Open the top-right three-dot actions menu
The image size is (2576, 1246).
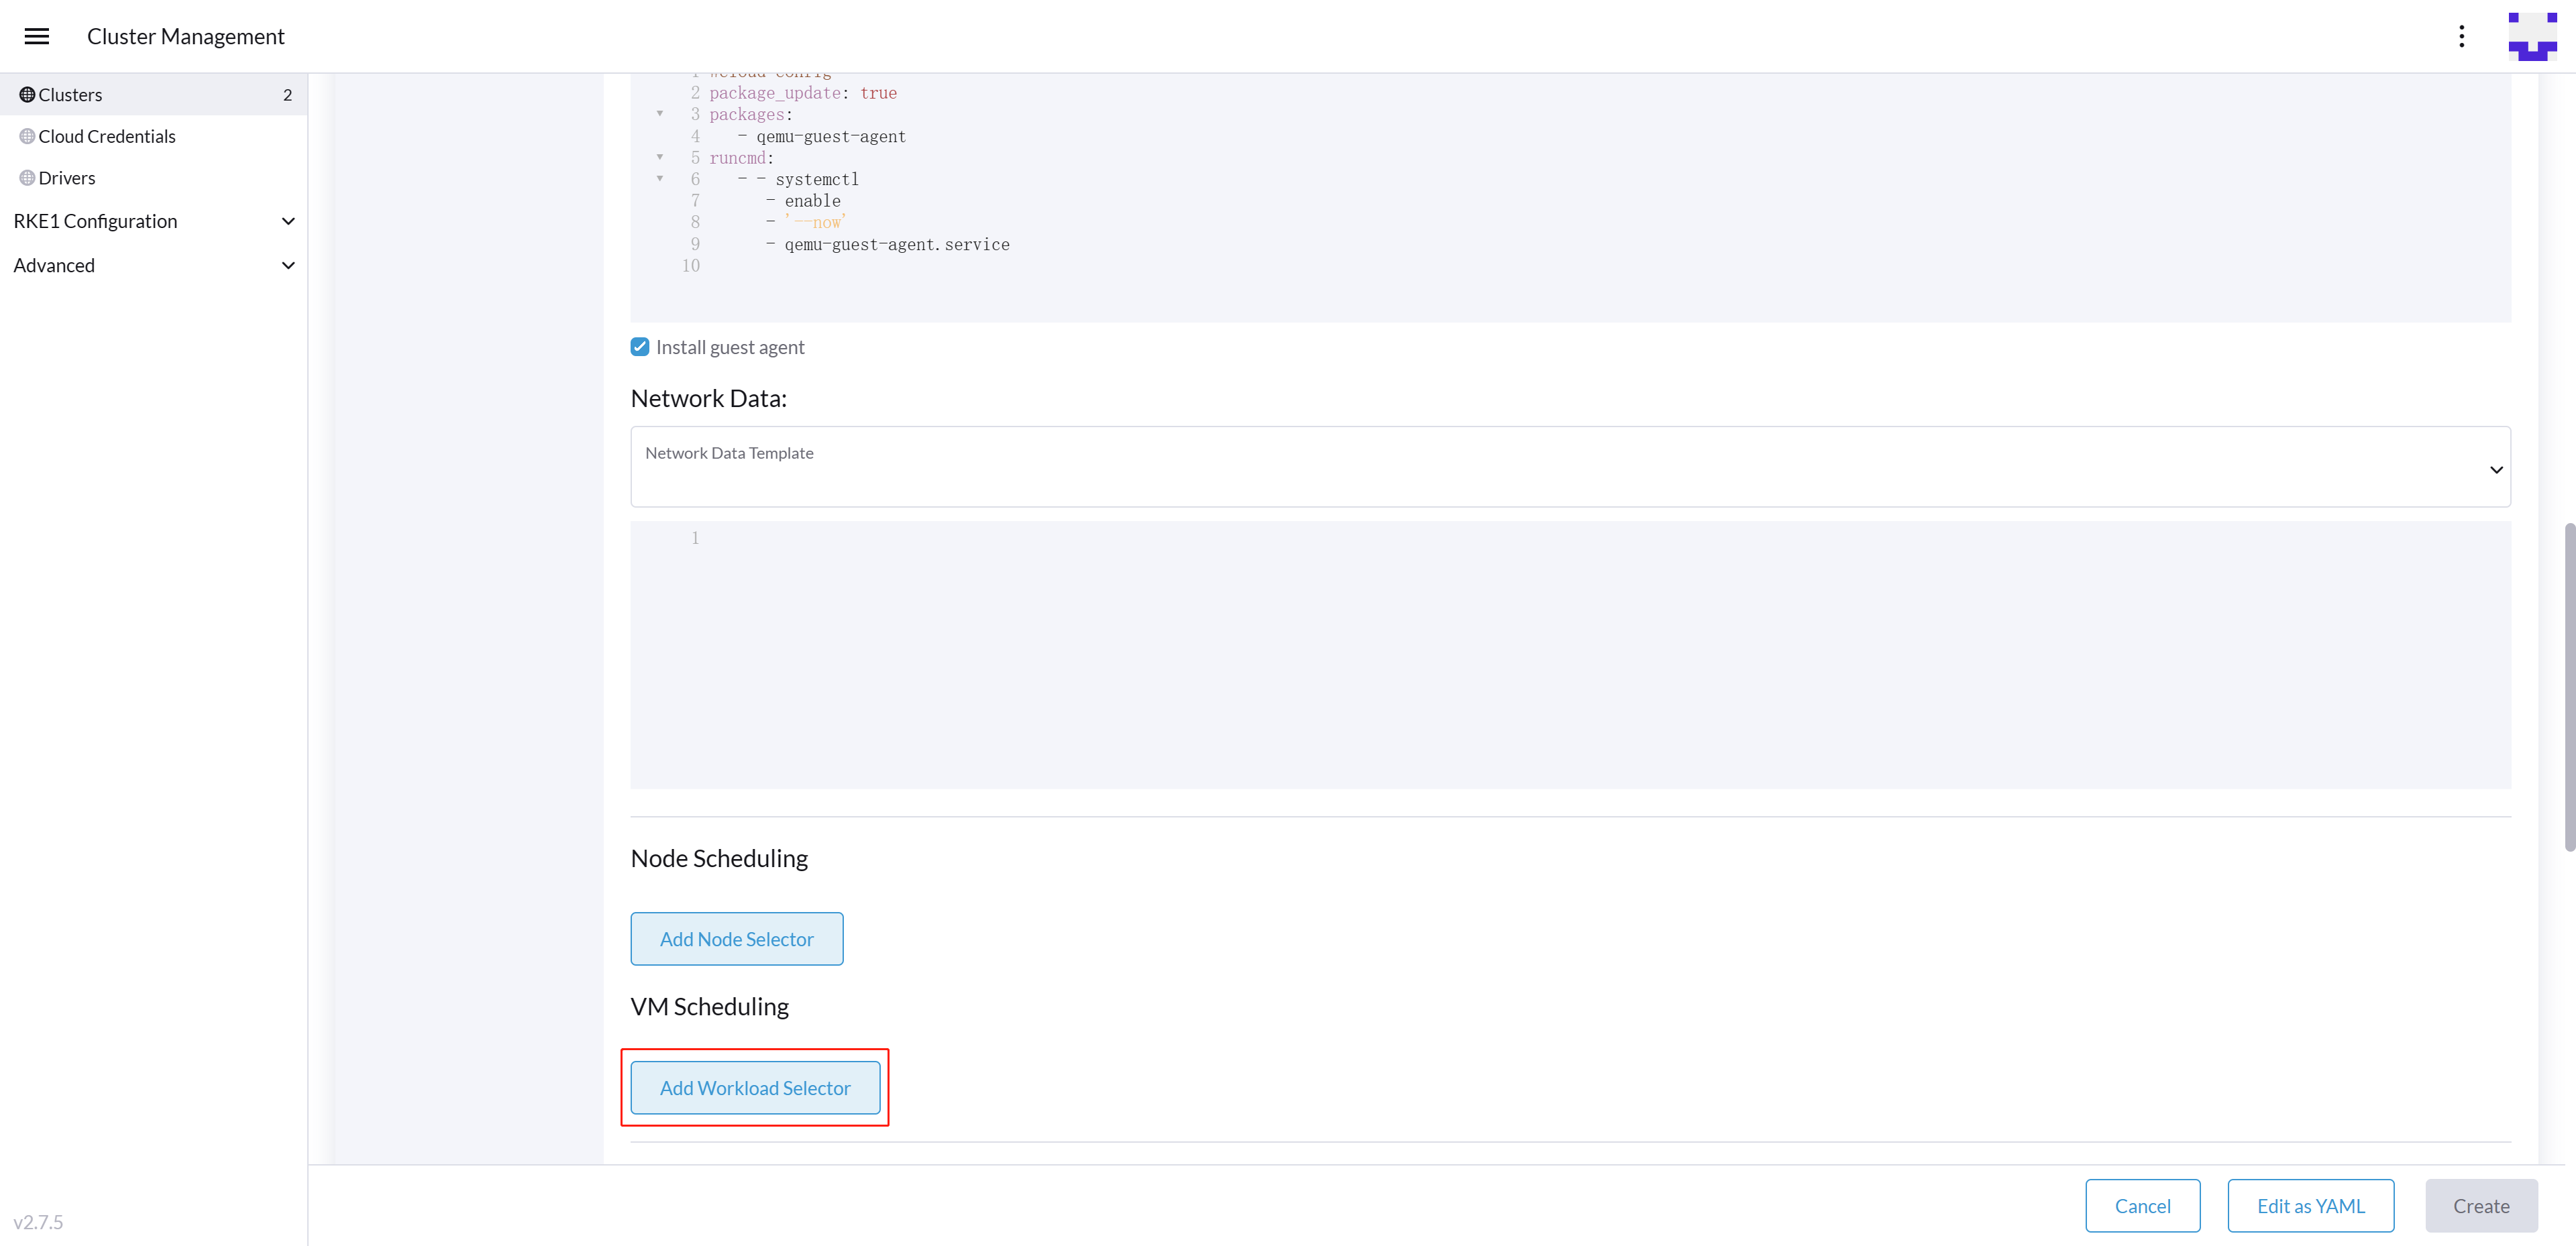click(2462, 36)
